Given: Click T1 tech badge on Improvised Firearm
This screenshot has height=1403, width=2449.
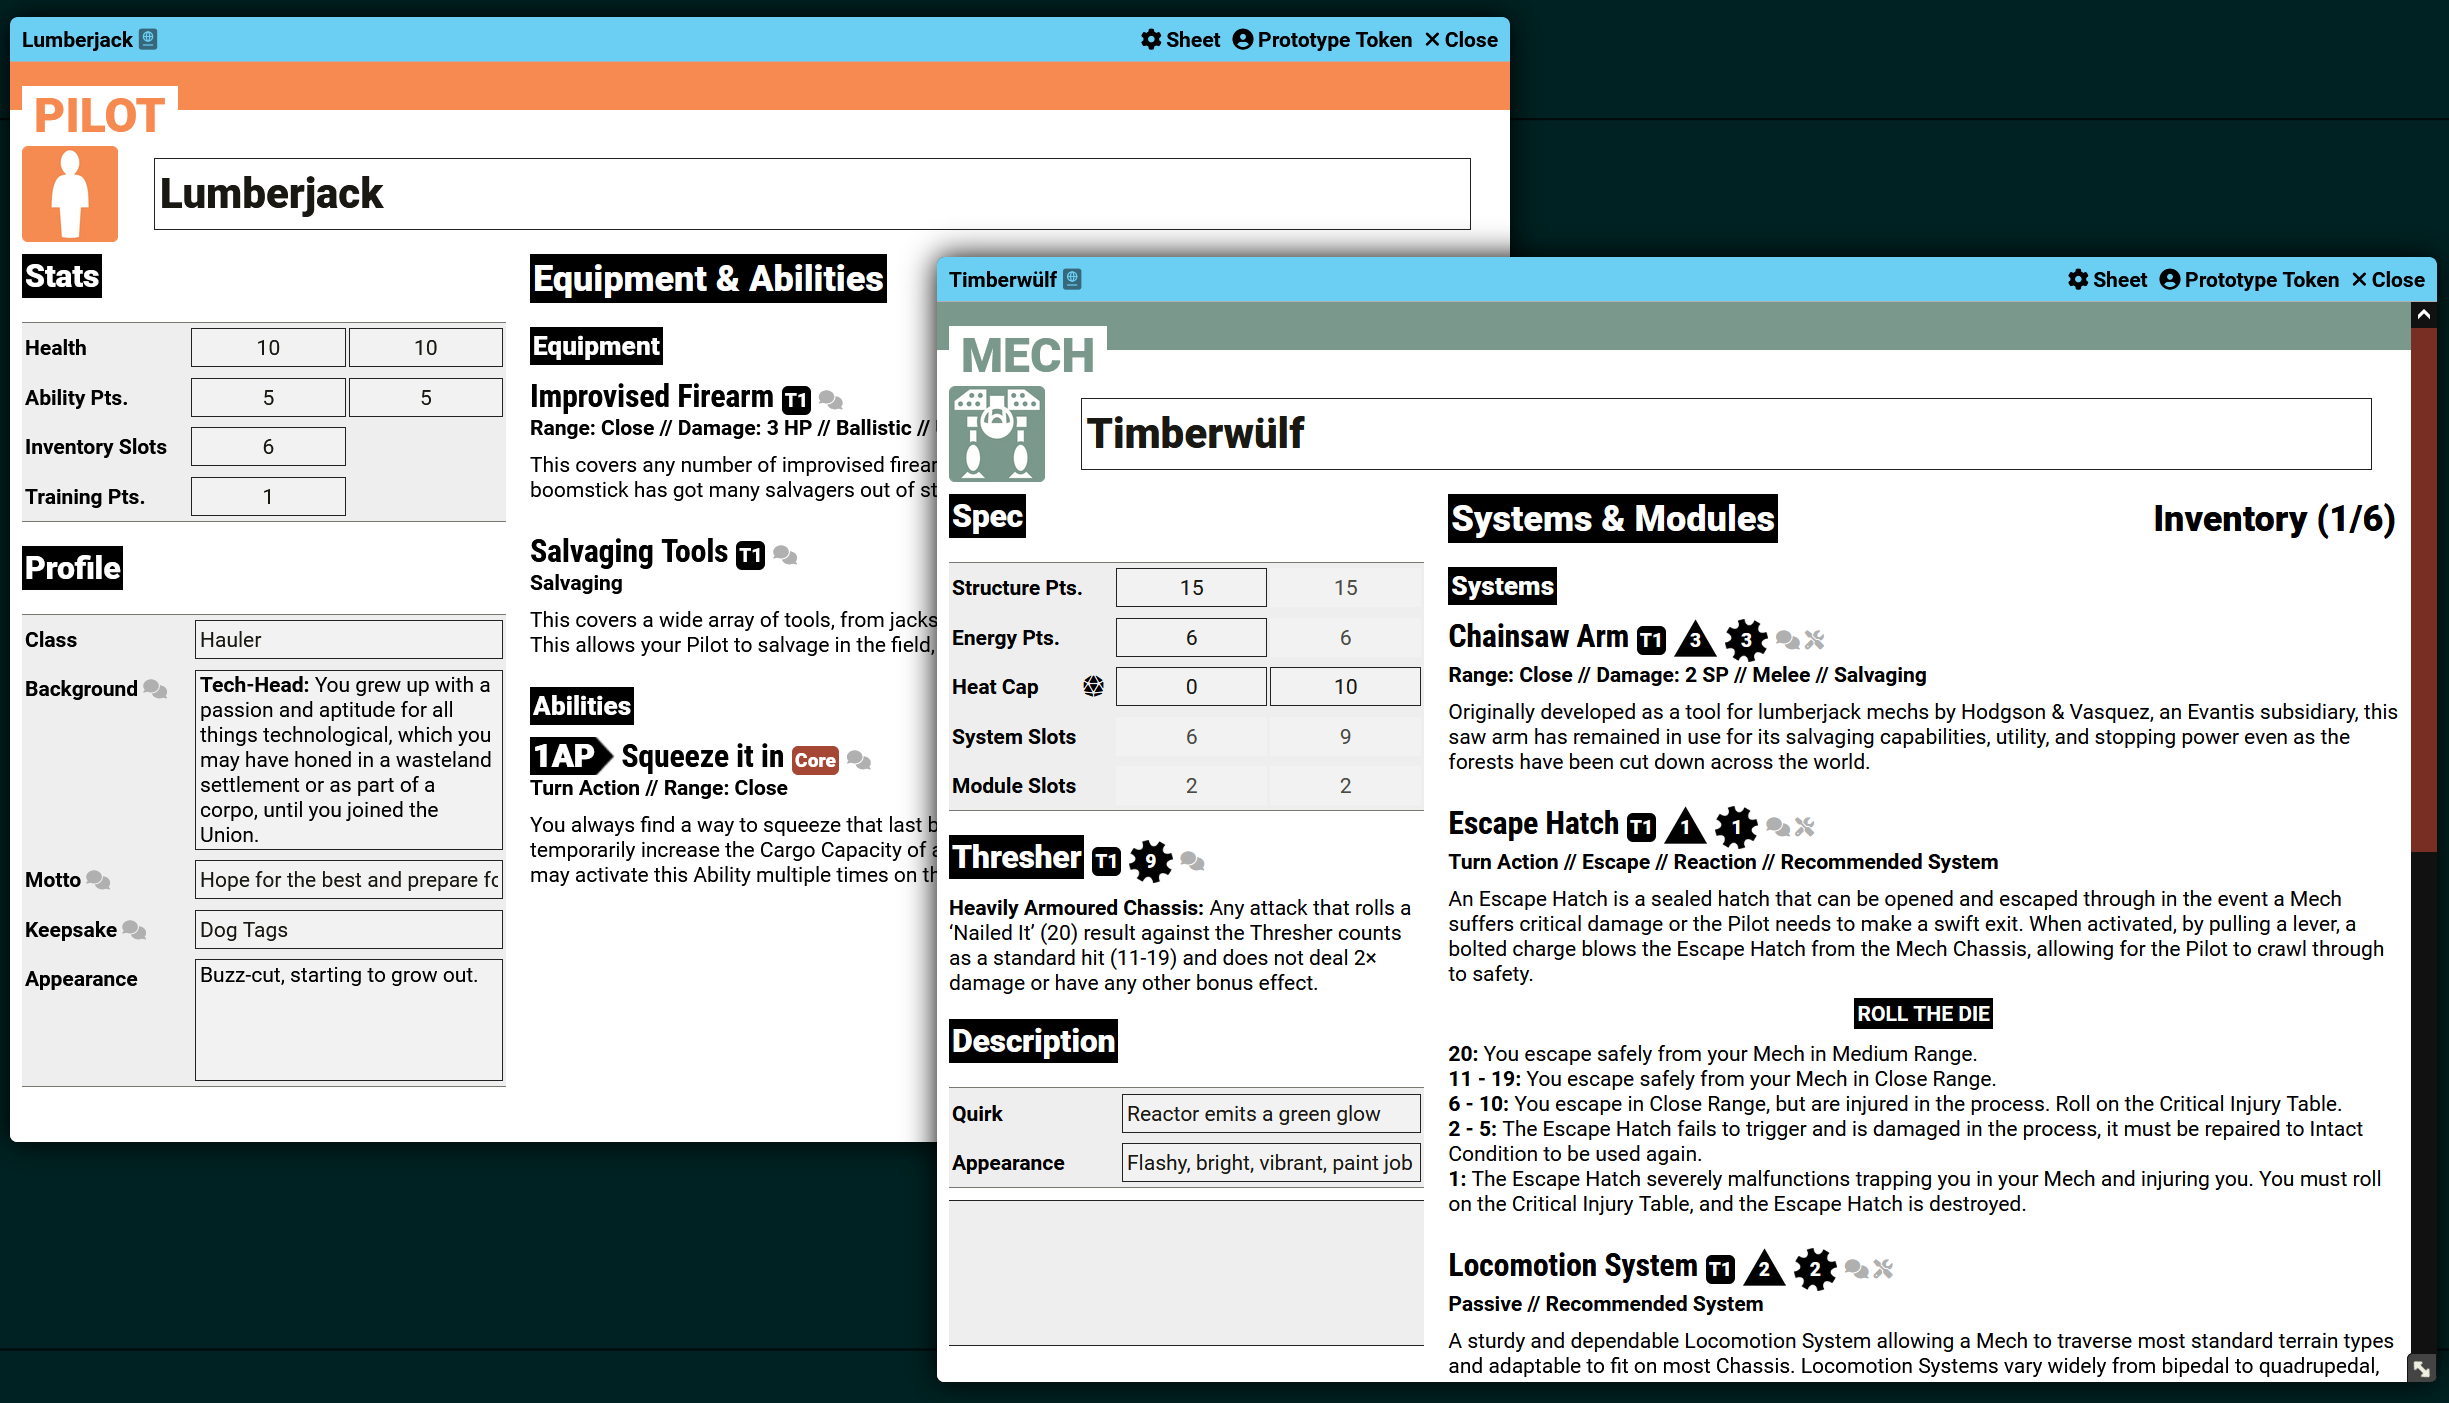Looking at the screenshot, I should point(796,401).
